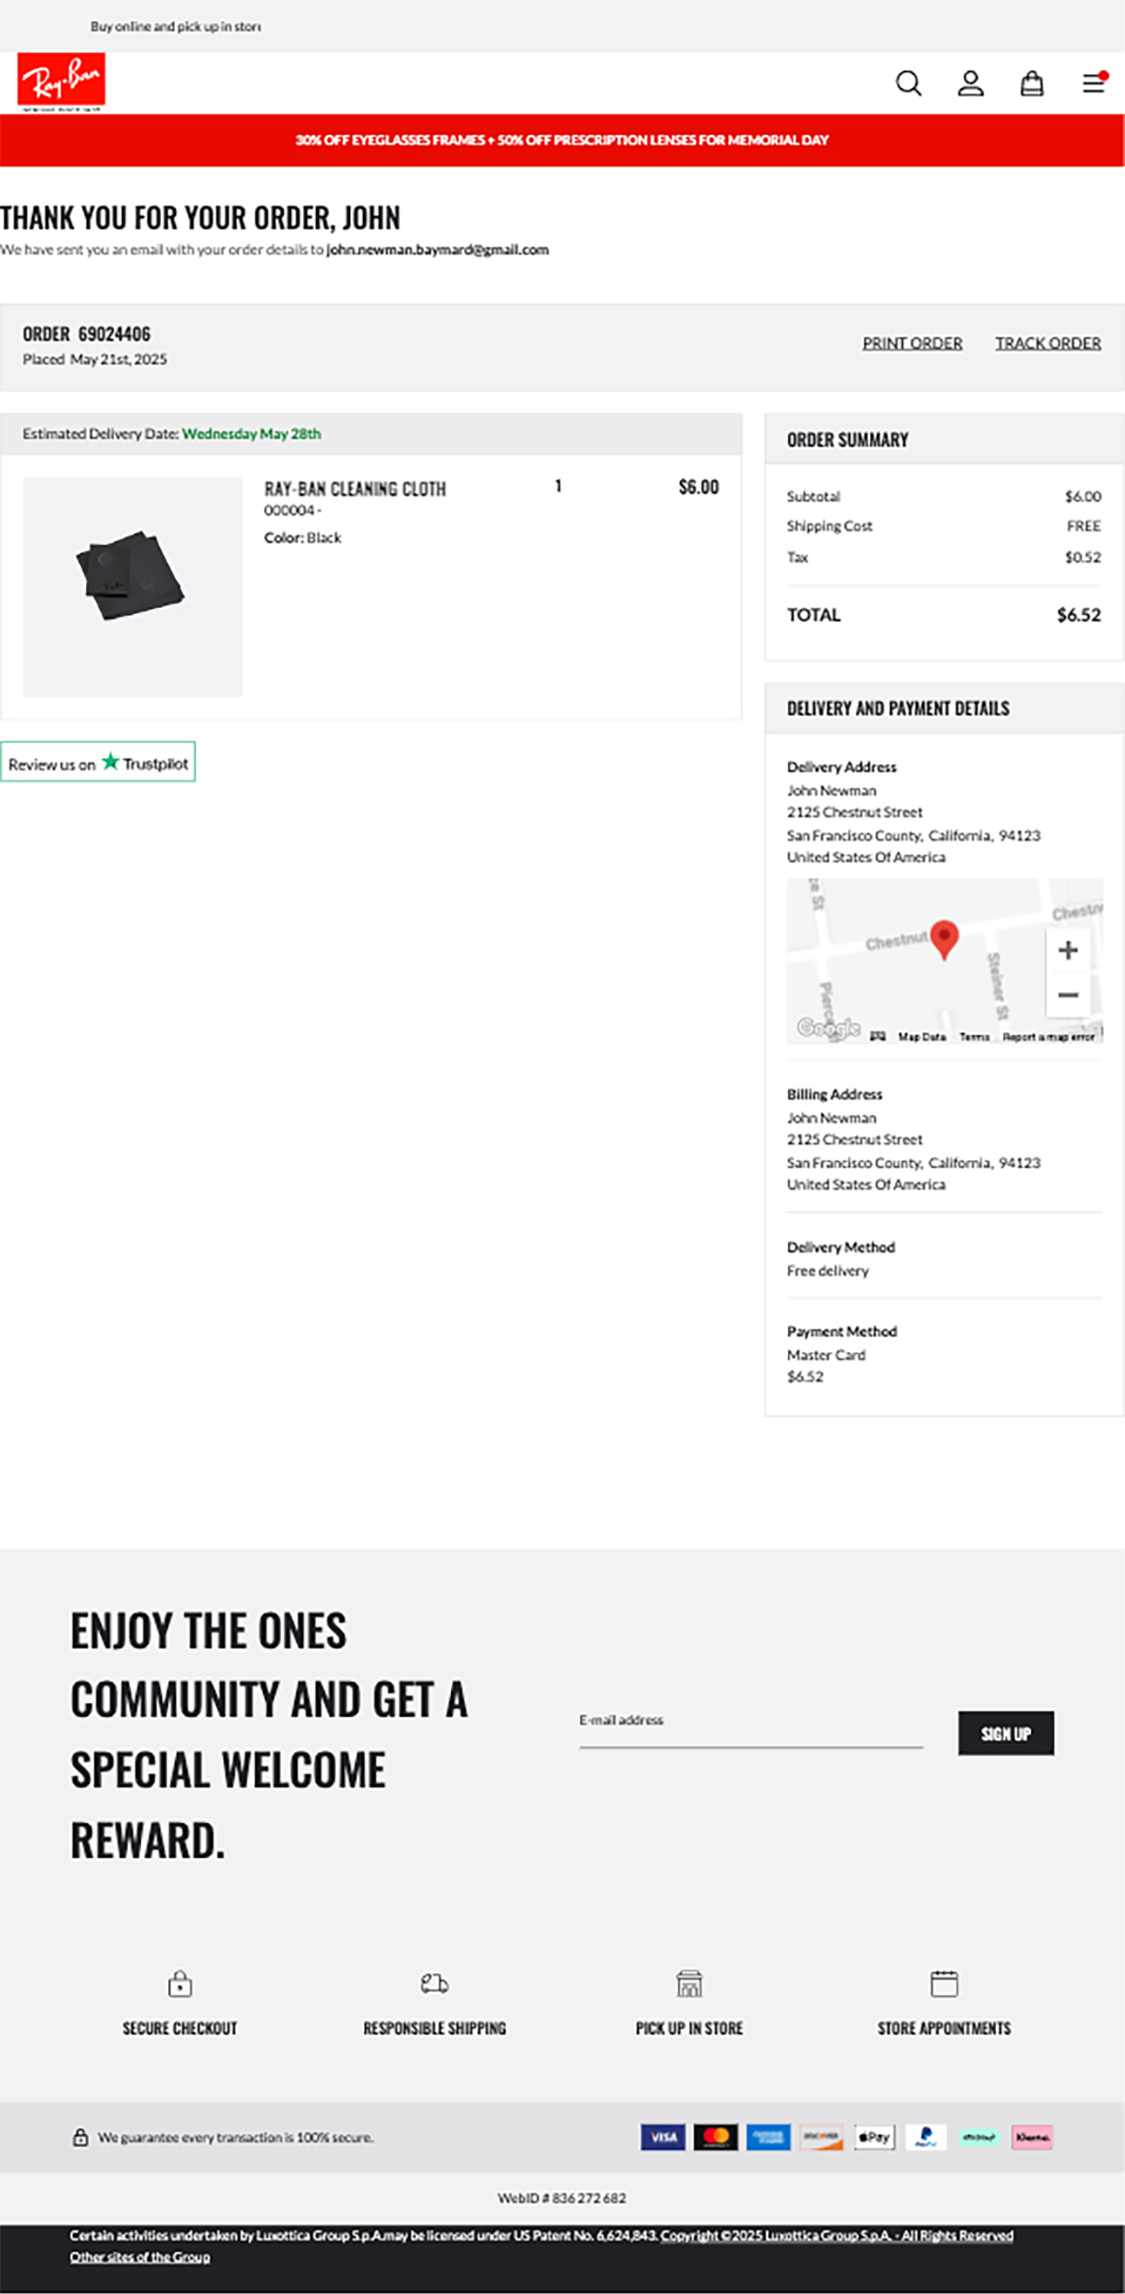Image resolution: width=1125 pixels, height=2294 pixels.
Task: Zoom out on the delivery map
Action: coord(1066,996)
